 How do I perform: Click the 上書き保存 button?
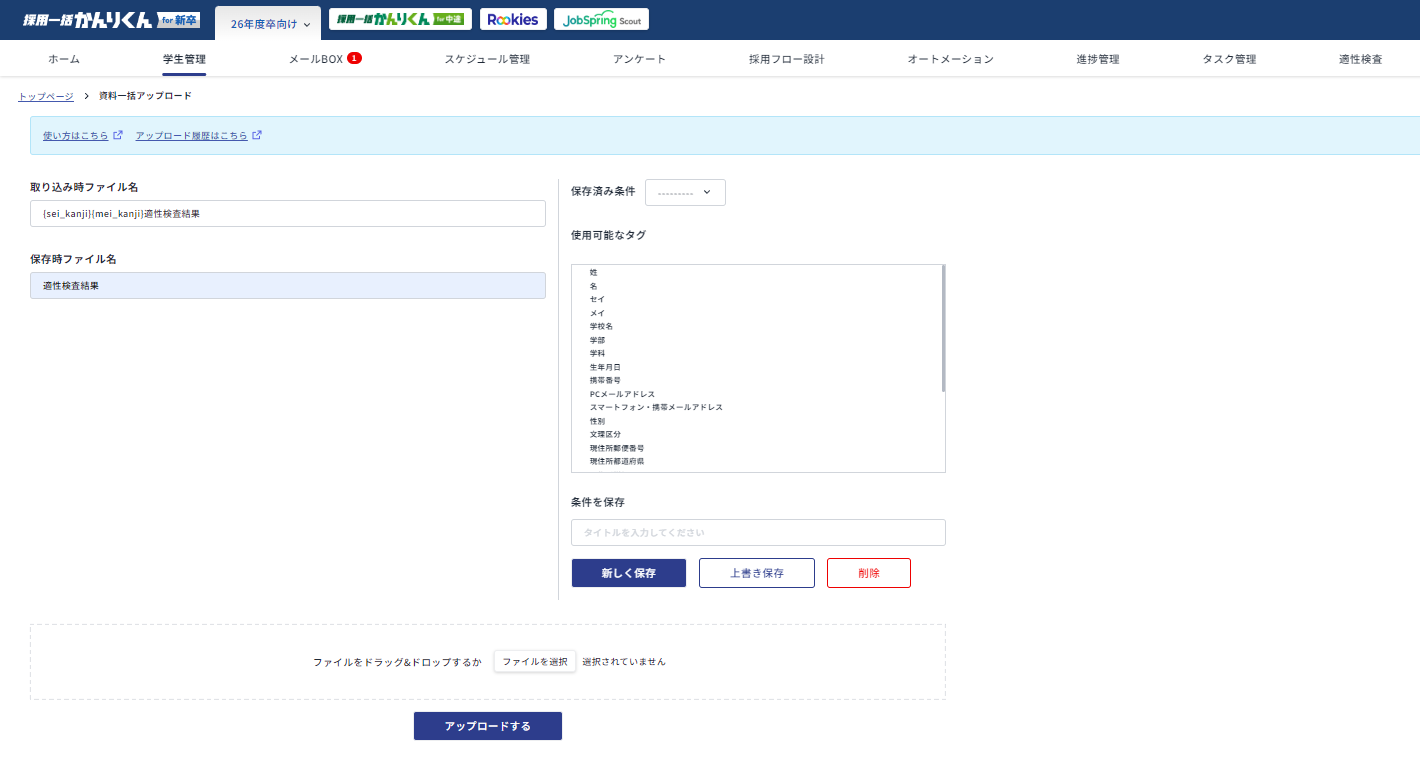tap(756, 573)
